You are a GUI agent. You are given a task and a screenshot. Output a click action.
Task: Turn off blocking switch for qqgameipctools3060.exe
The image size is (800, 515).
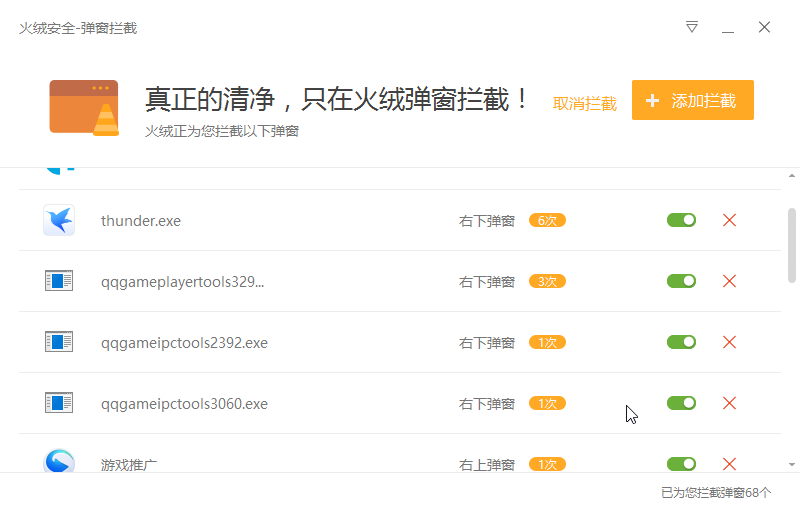point(681,403)
